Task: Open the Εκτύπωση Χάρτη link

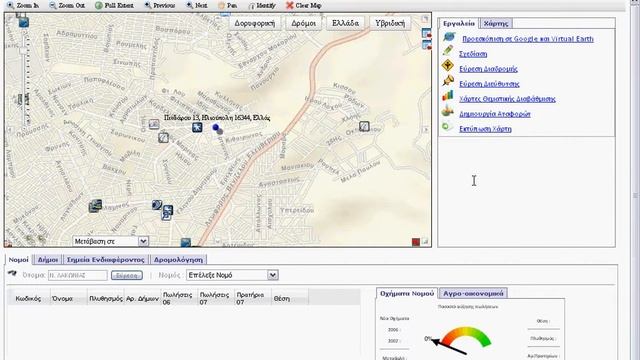Action: coord(485,129)
